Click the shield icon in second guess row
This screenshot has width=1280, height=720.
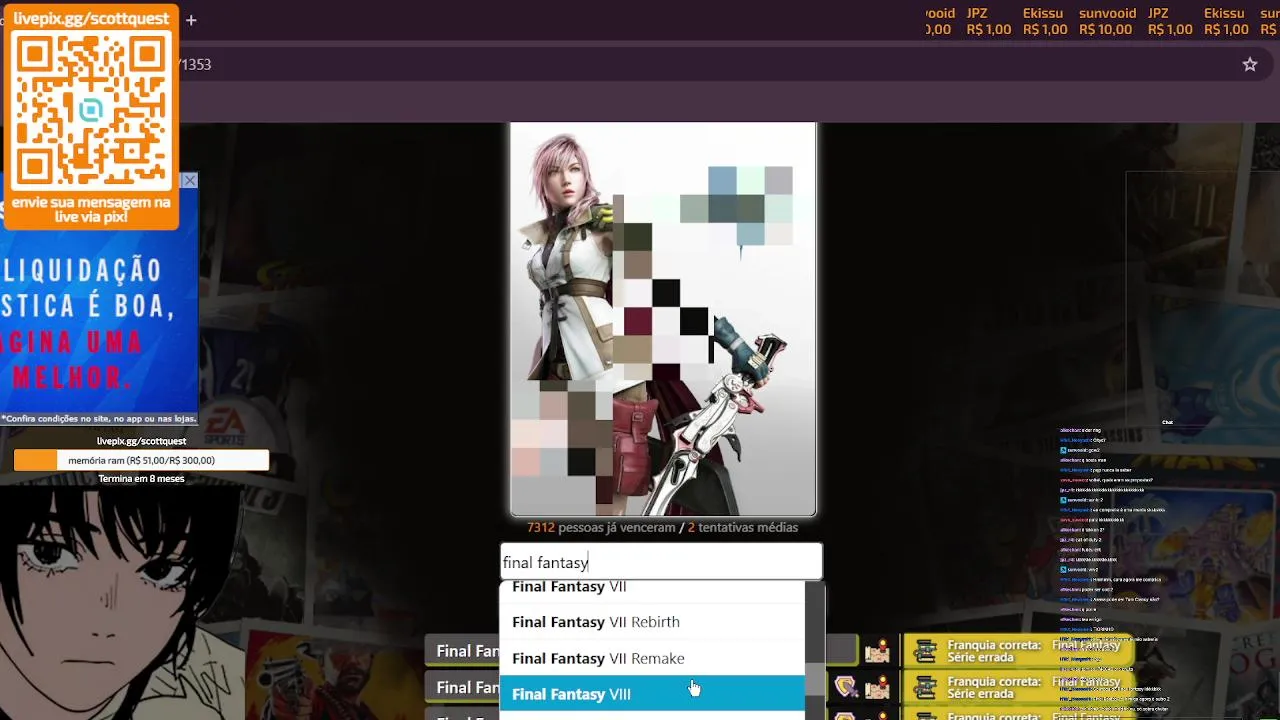[847, 687]
